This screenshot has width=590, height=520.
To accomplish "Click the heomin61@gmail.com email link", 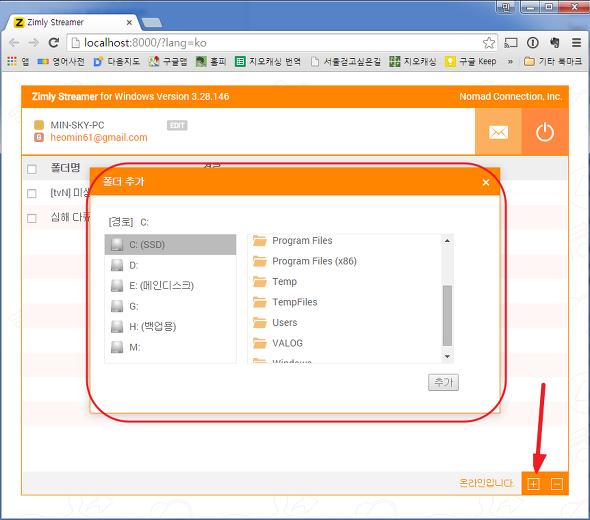I will tap(99, 138).
